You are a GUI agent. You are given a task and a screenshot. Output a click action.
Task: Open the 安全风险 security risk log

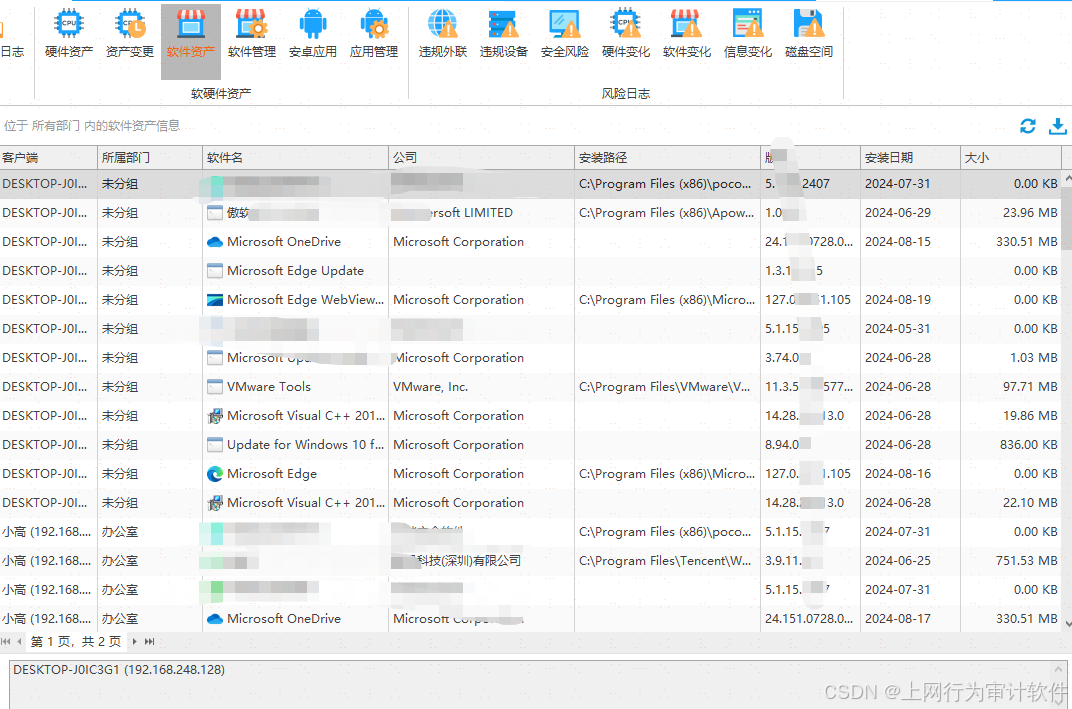click(x=565, y=33)
